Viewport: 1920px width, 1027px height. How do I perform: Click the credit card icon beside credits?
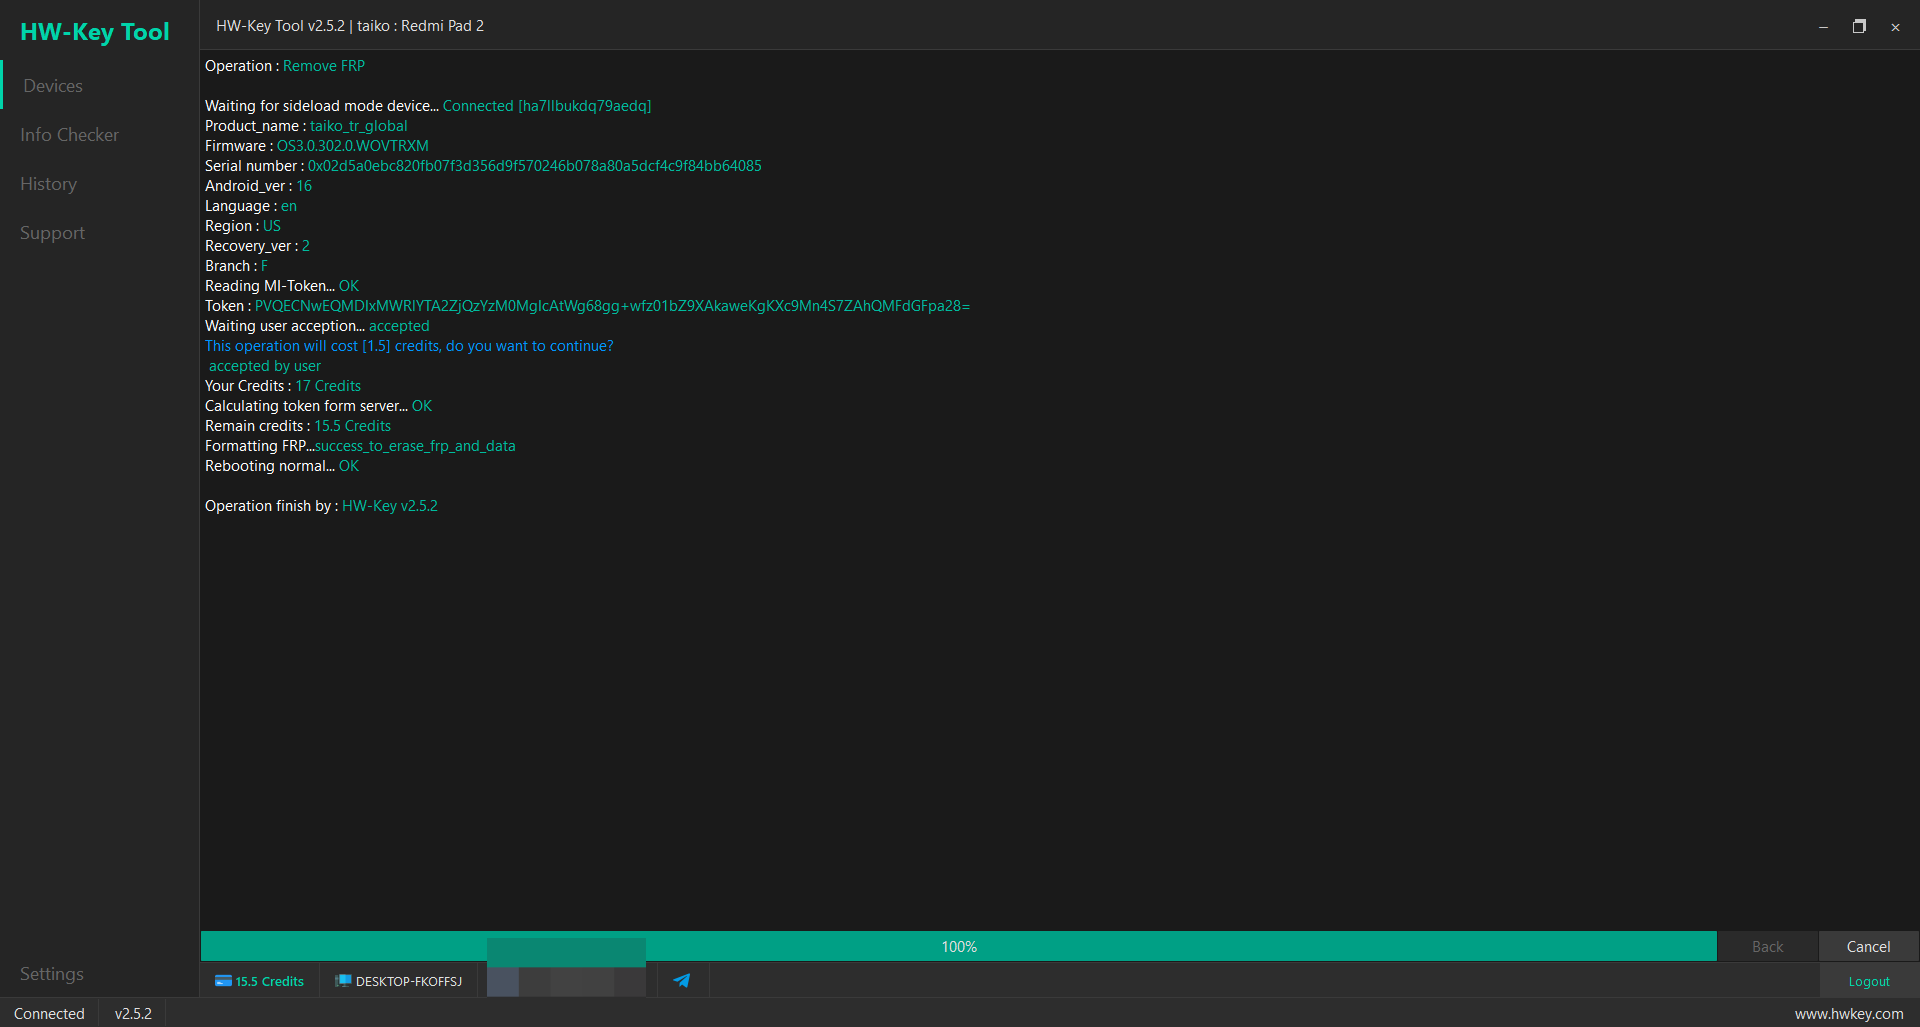click(x=223, y=981)
